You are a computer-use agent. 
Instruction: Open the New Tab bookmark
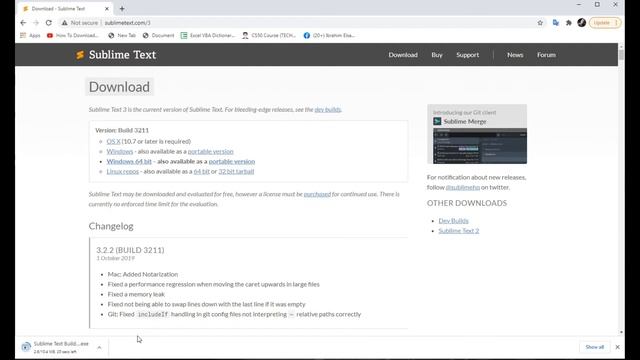(x=122, y=36)
